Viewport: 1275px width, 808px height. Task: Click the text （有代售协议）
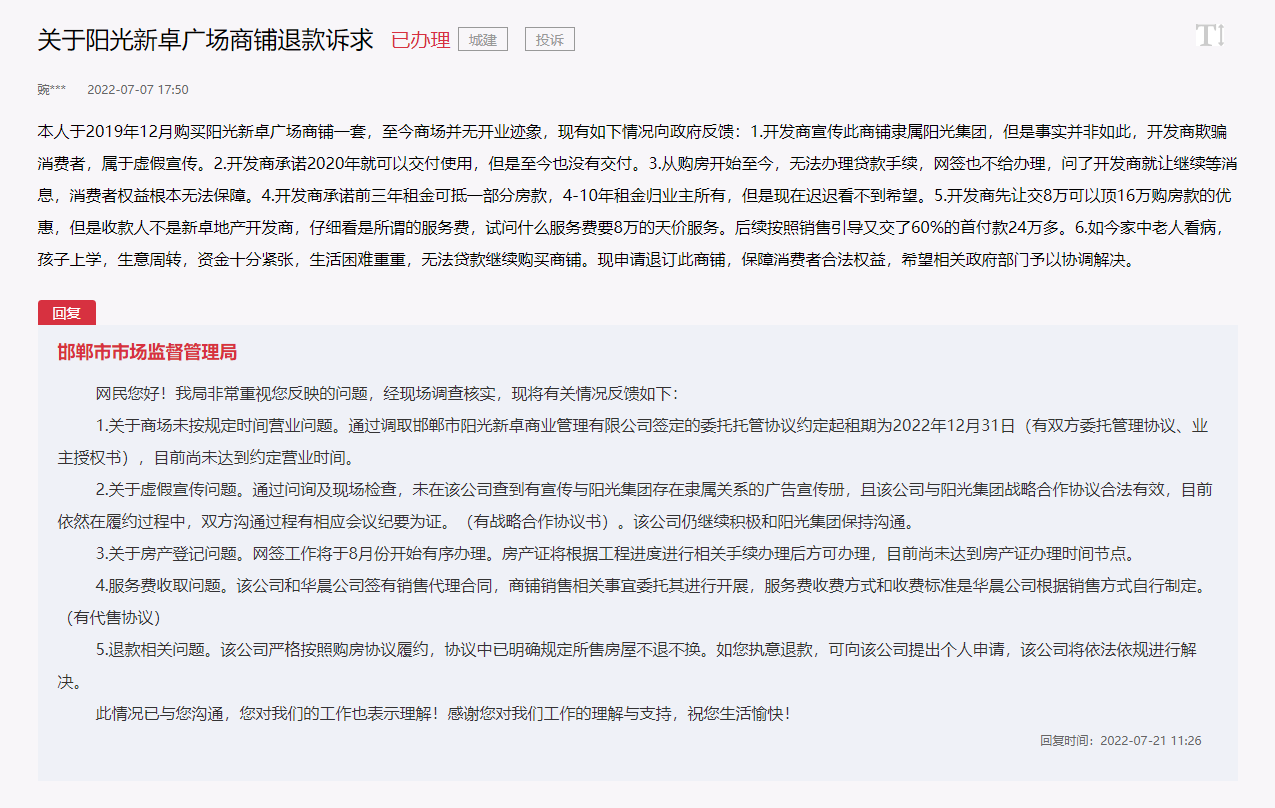(113, 618)
